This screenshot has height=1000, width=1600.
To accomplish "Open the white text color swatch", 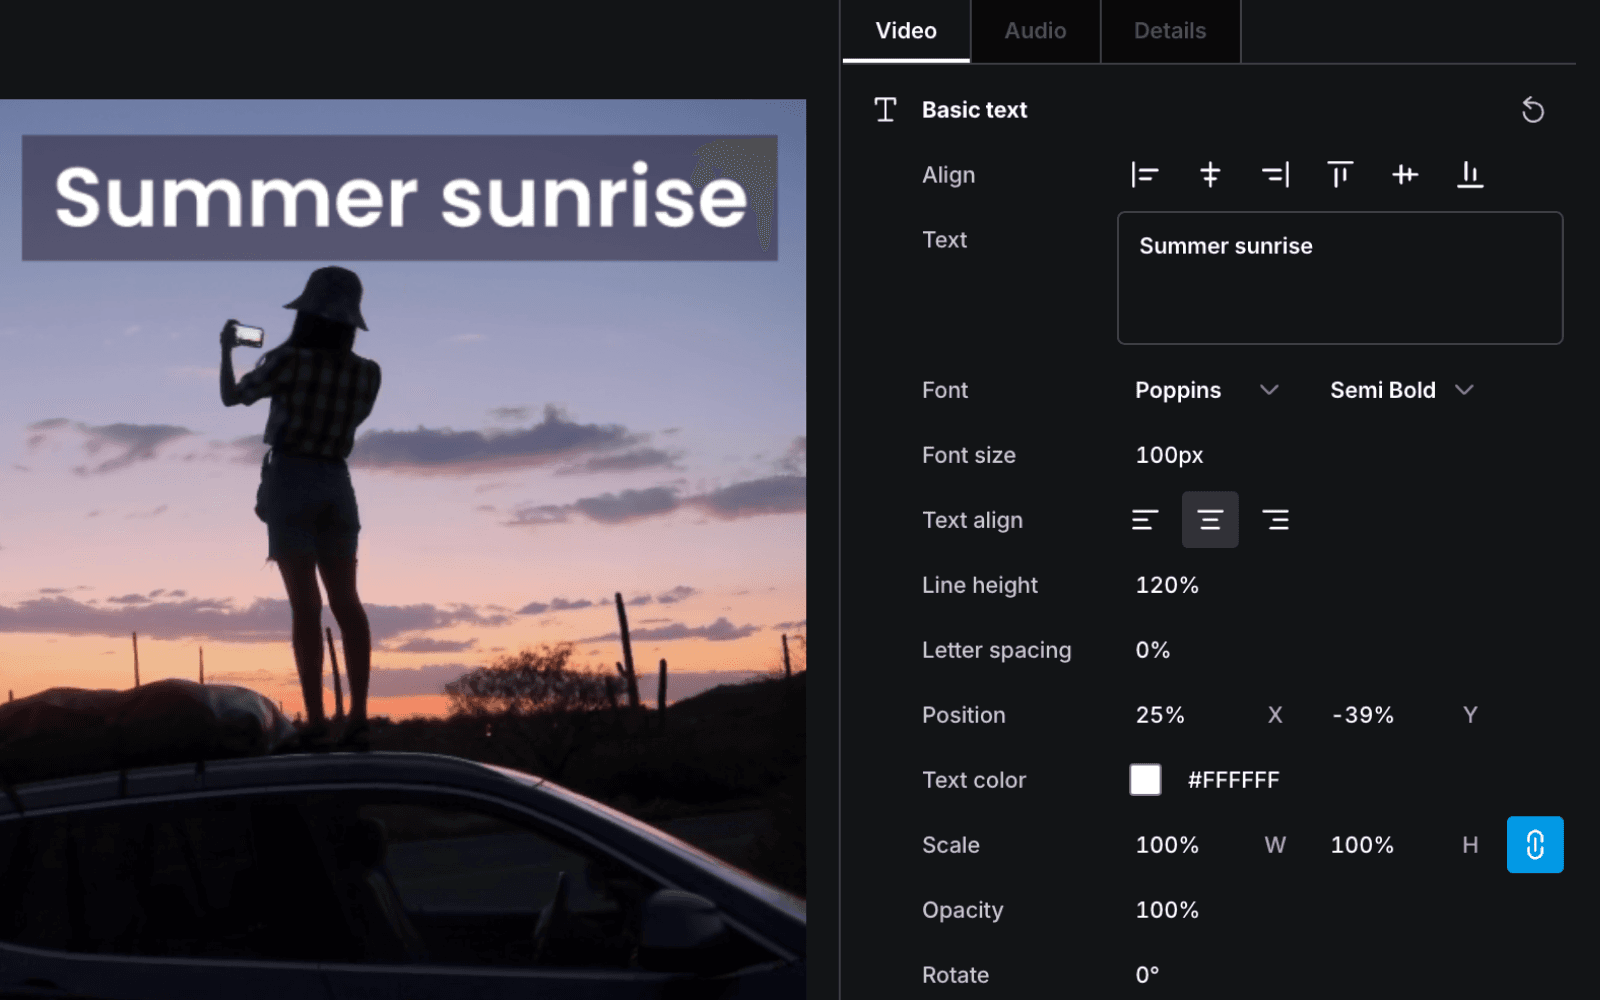I will [1145, 780].
